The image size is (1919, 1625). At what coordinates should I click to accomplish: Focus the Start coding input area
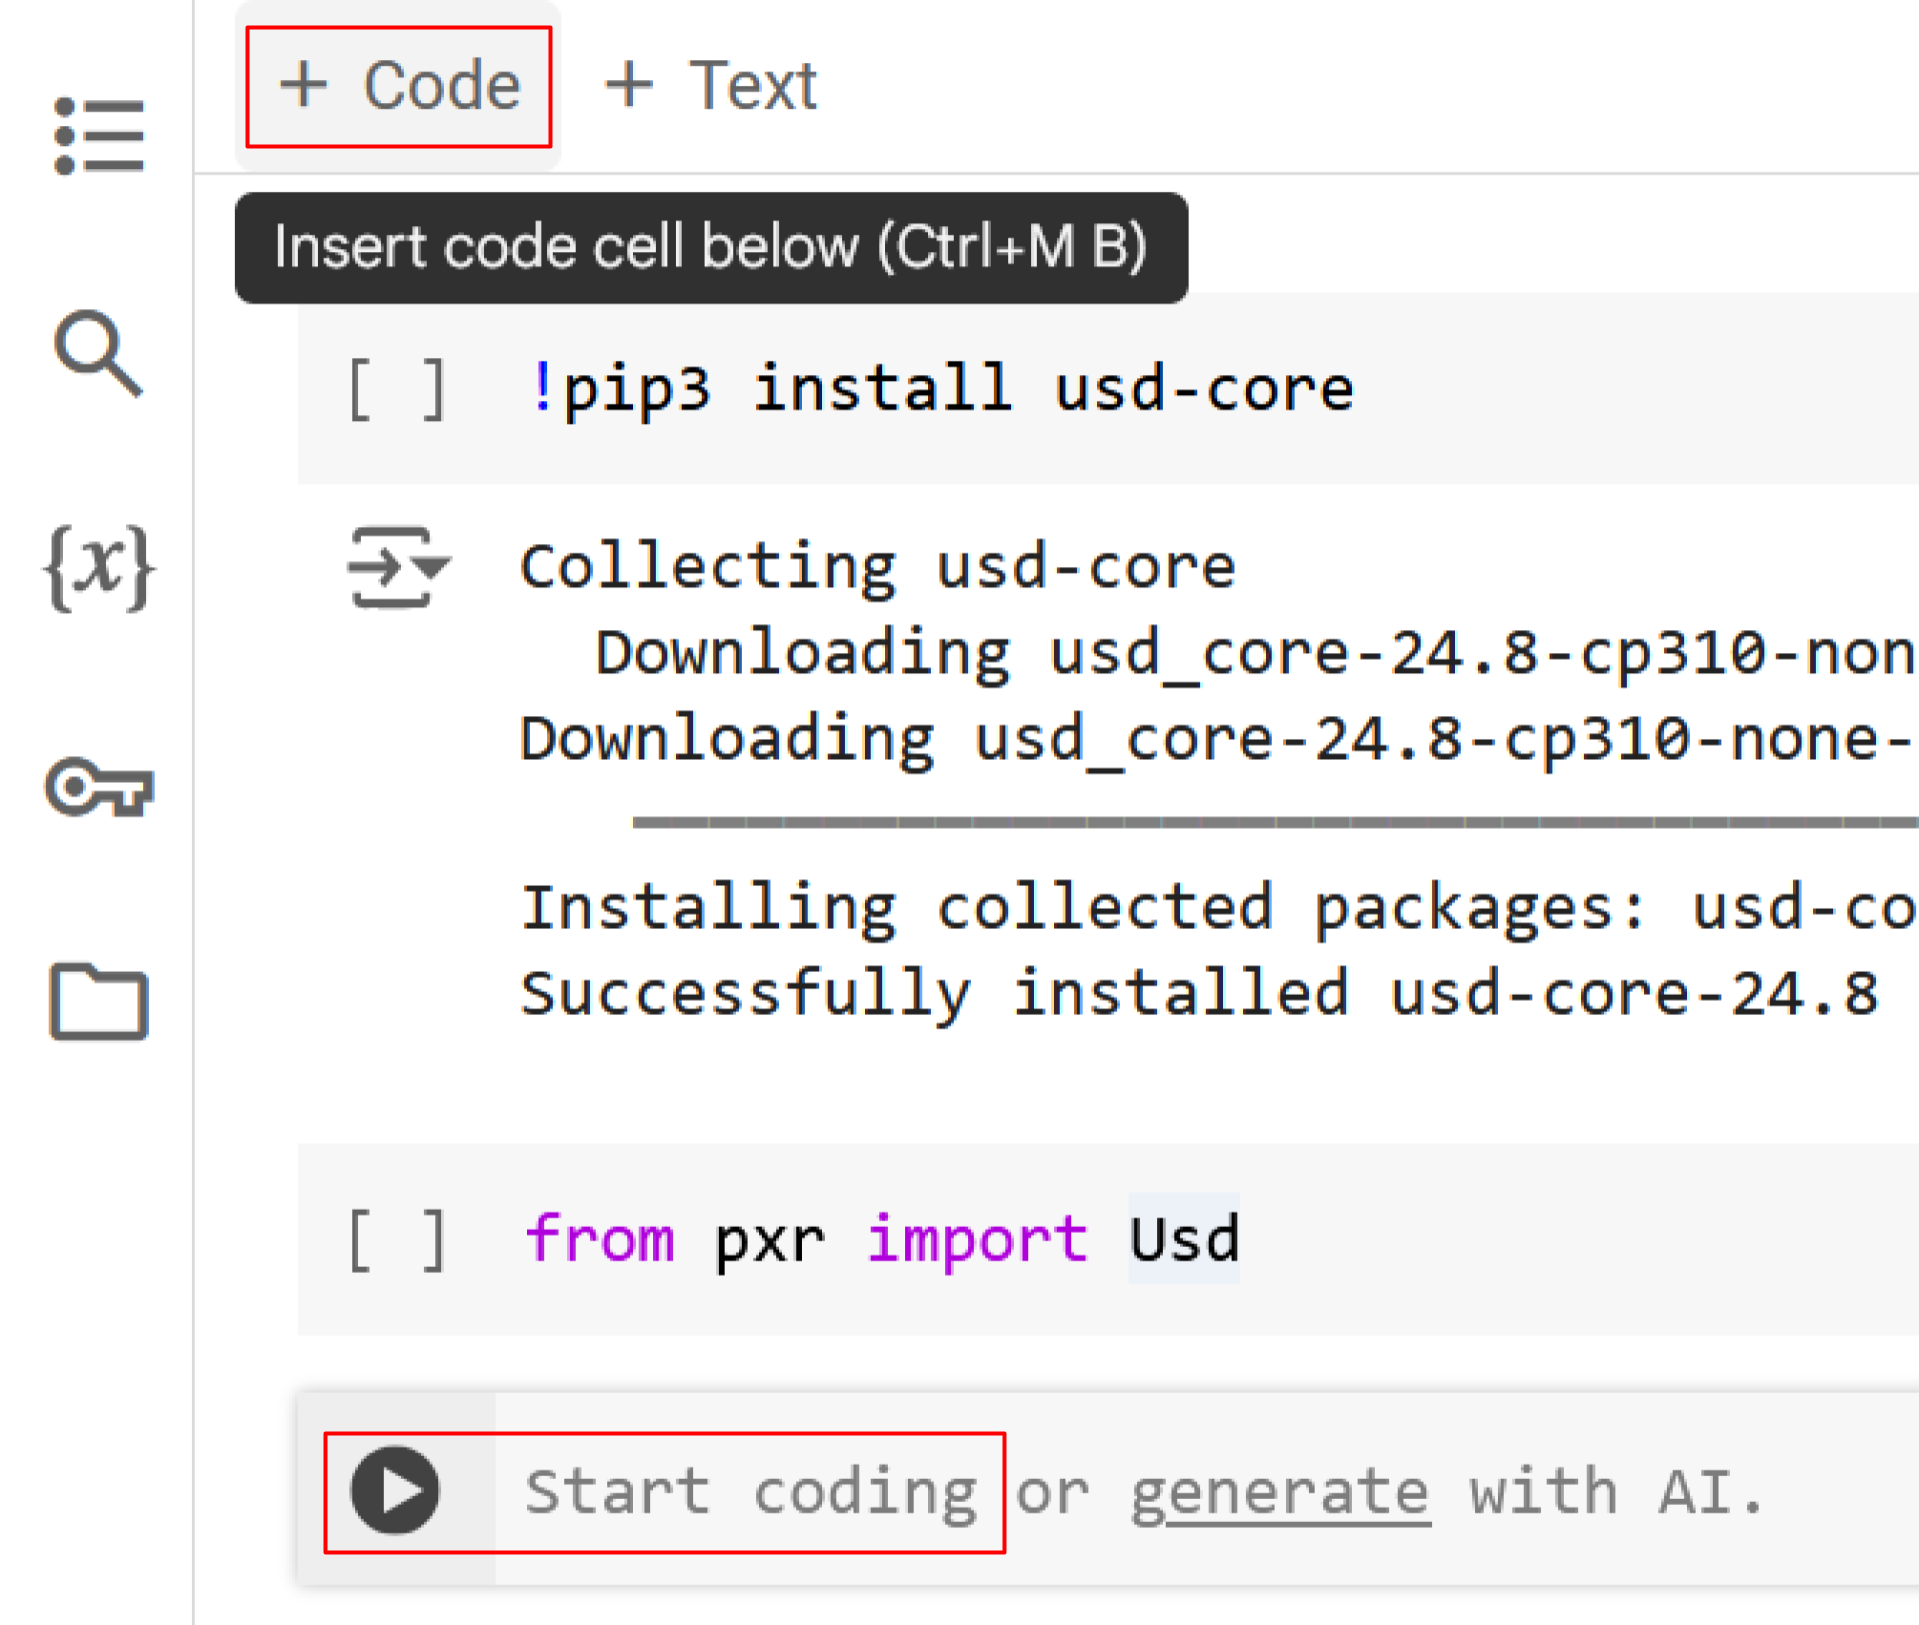750,1492
